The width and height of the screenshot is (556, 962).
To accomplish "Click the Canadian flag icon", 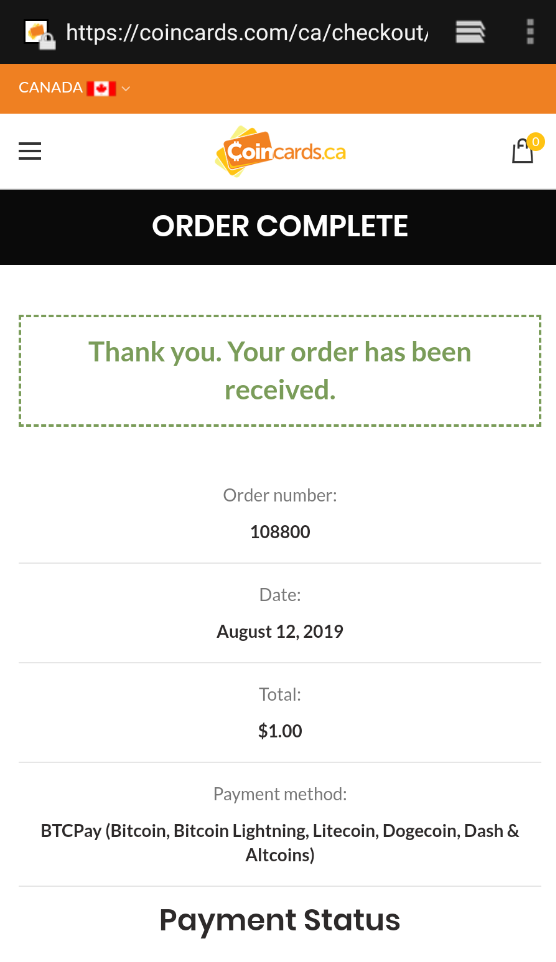I will (x=101, y=88).
